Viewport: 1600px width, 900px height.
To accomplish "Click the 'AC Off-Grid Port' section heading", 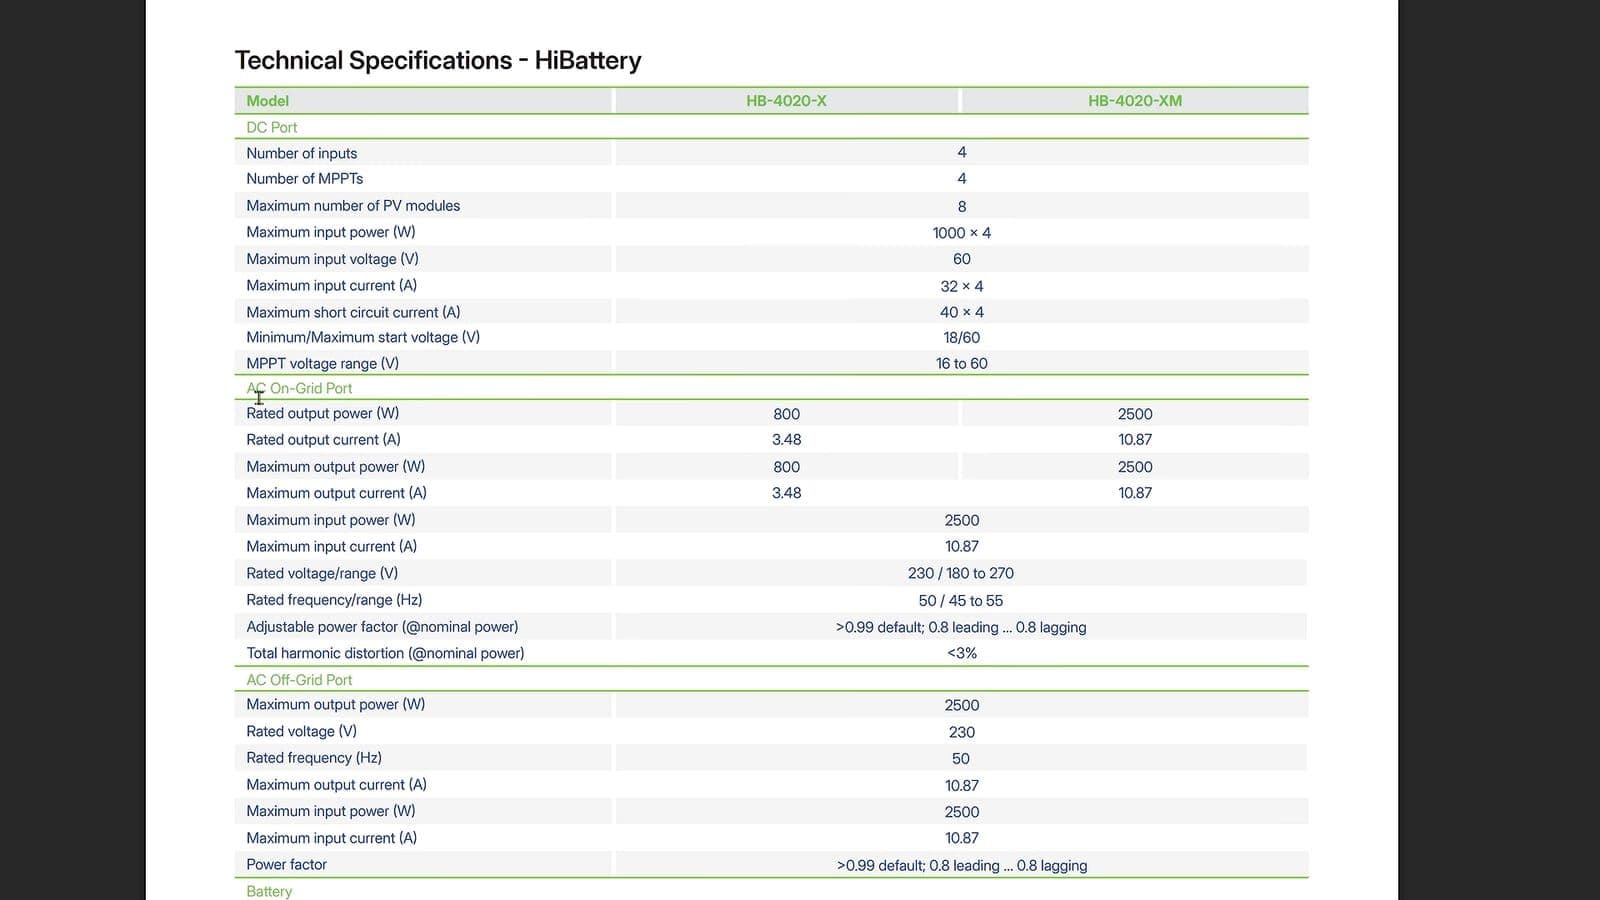I will pos(299,680).
